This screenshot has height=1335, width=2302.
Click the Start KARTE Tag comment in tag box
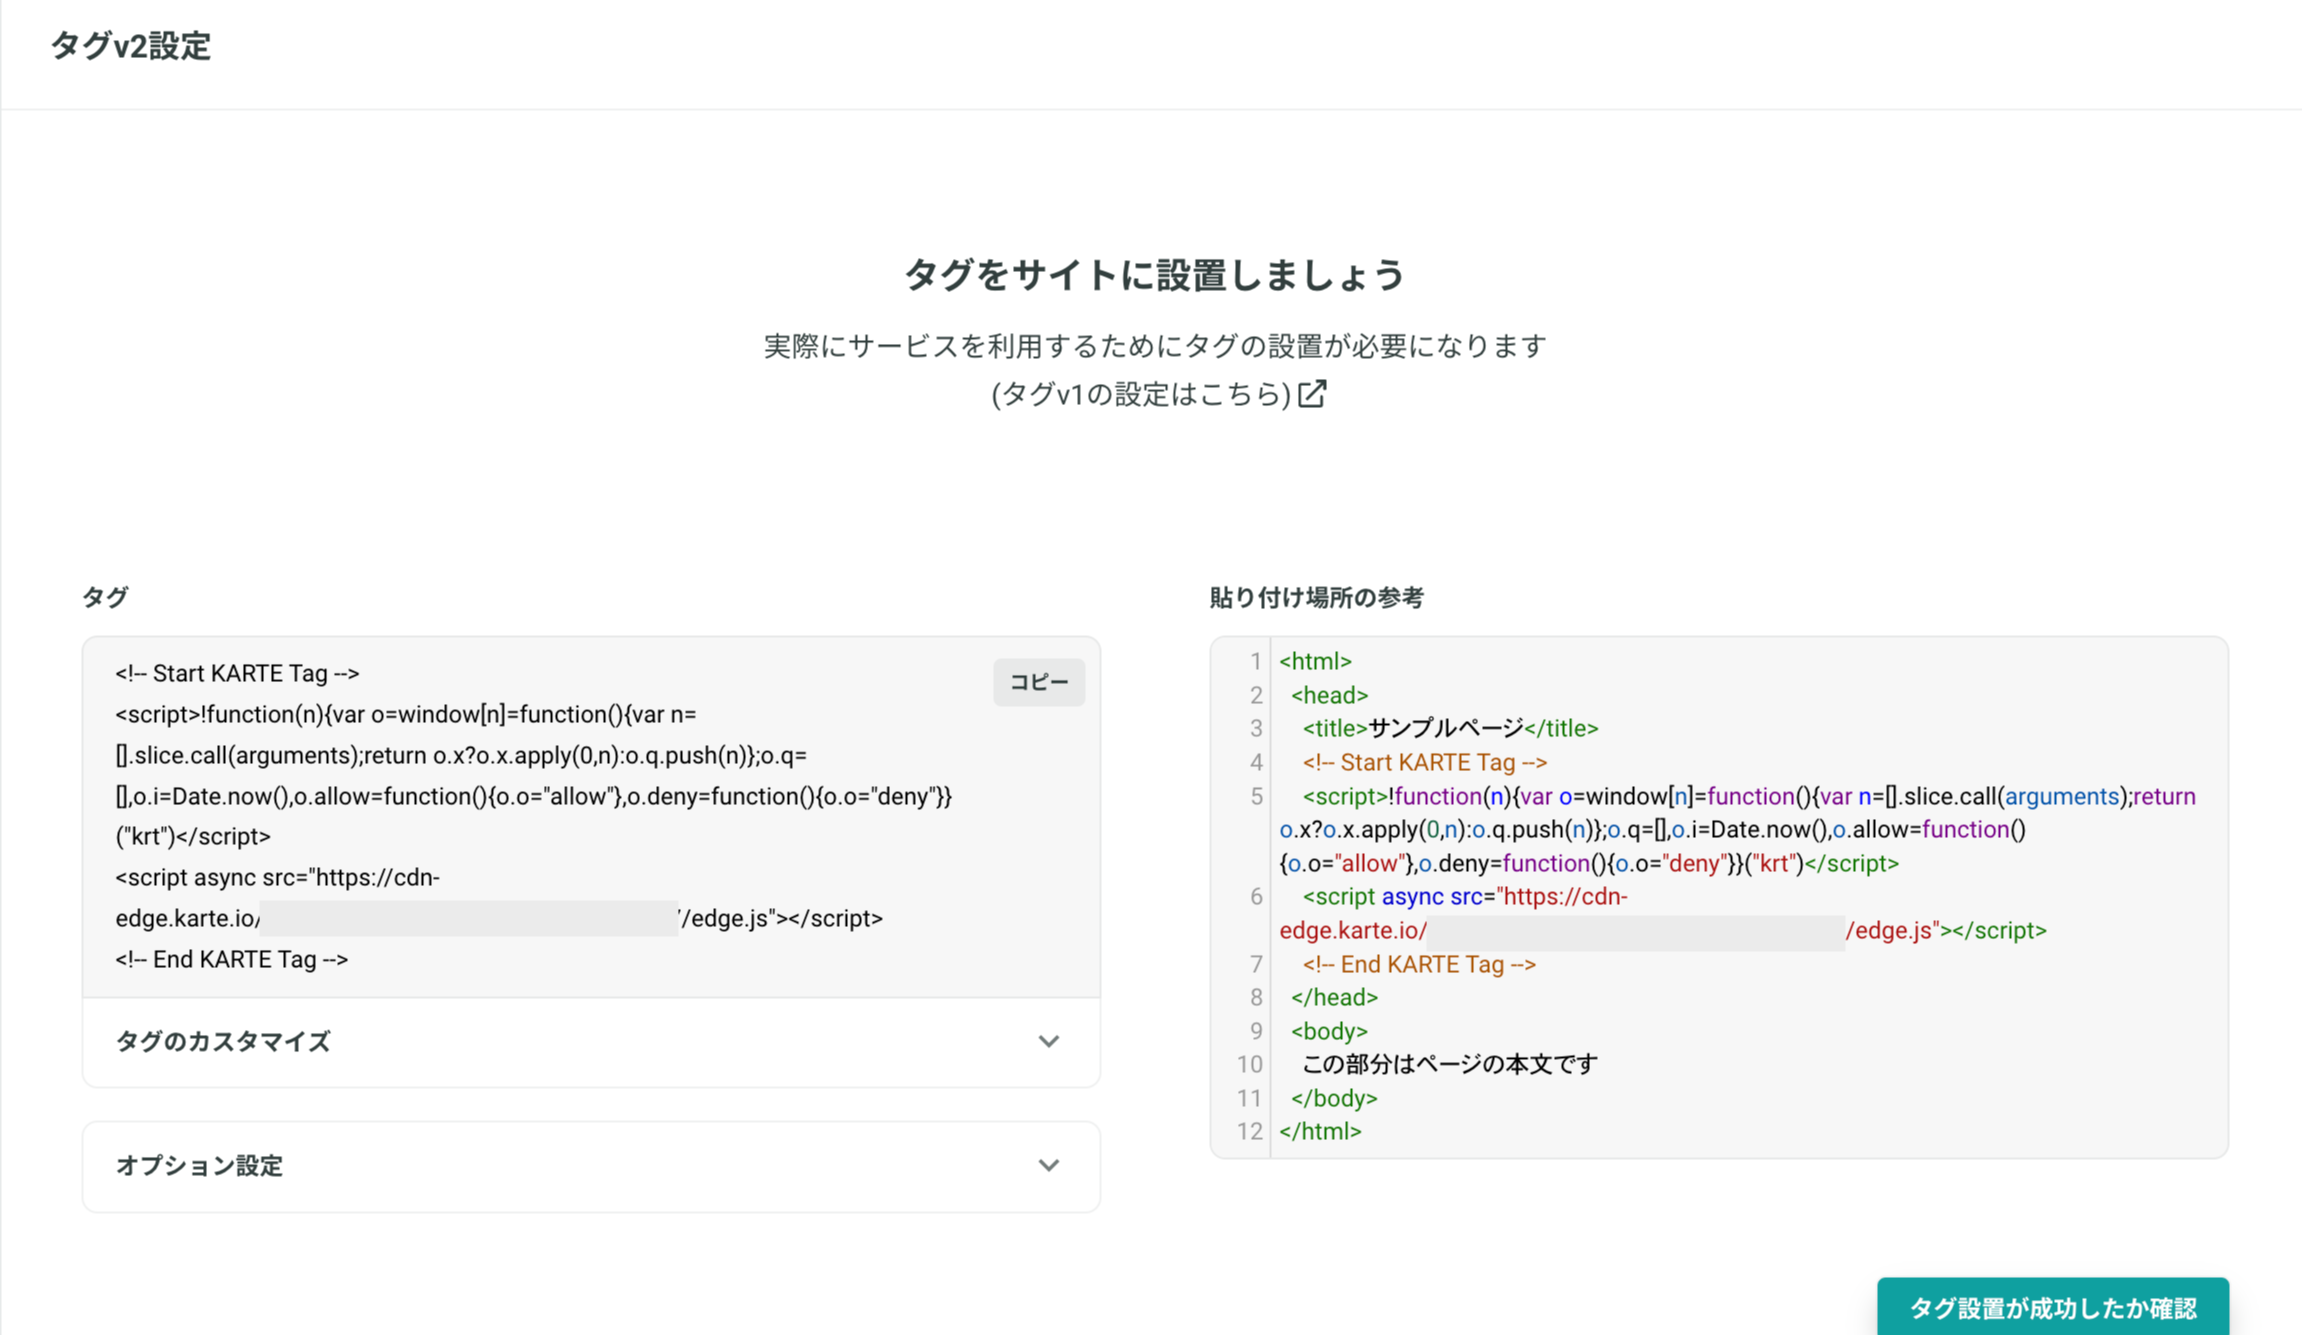coord(237,673)
